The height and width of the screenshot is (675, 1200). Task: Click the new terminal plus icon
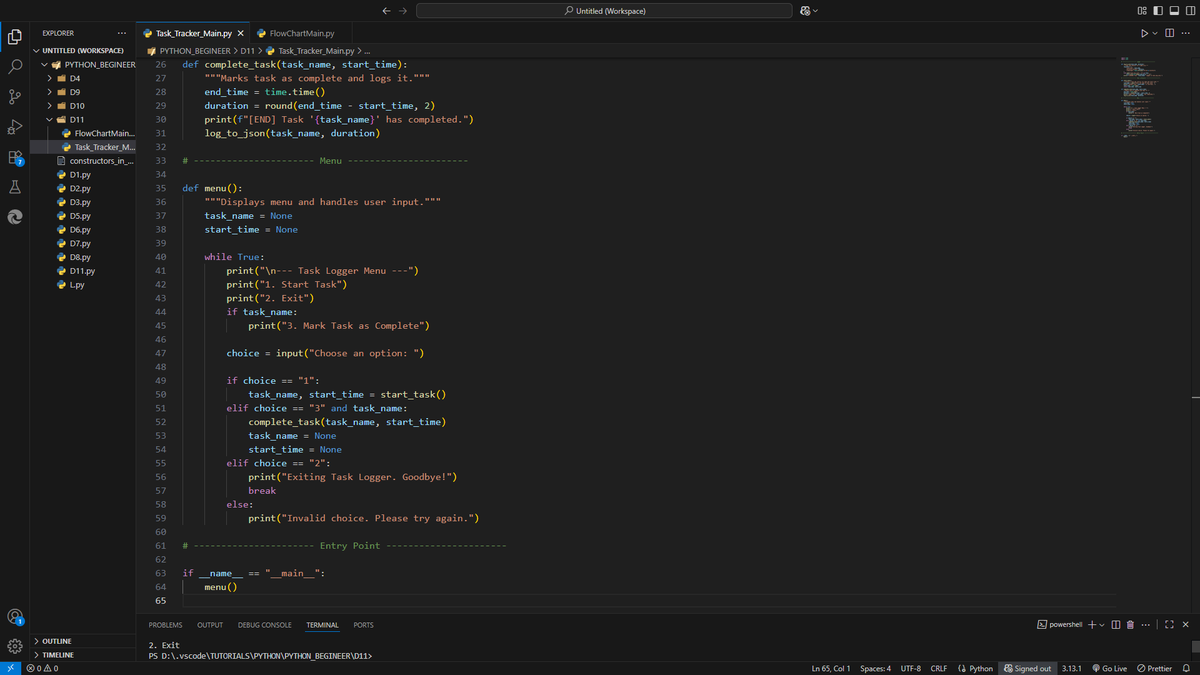point(1091,625)
